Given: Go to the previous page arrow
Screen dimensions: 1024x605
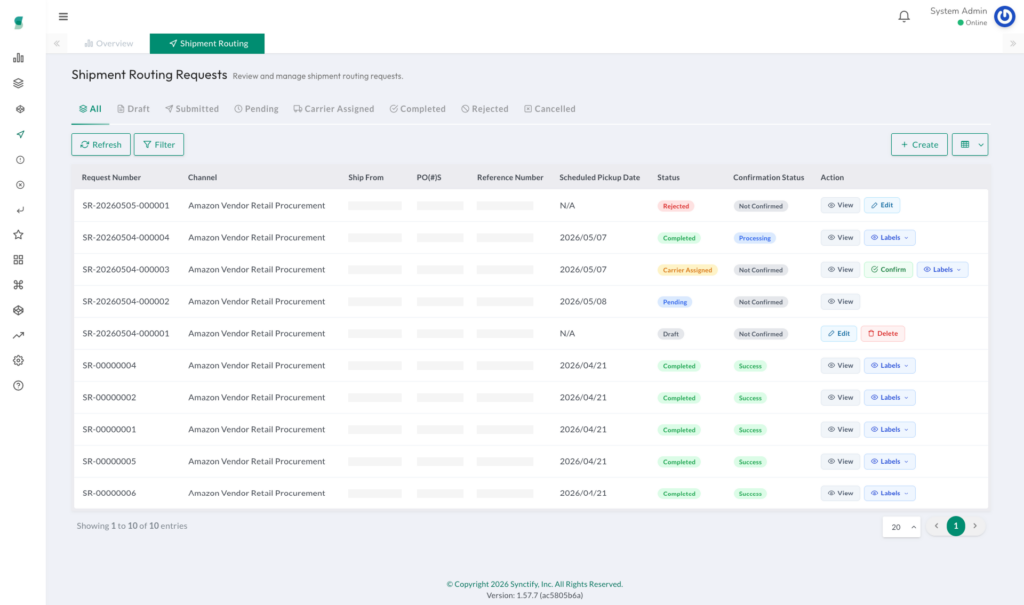Looking at the screenshot, I should [936, 526].
